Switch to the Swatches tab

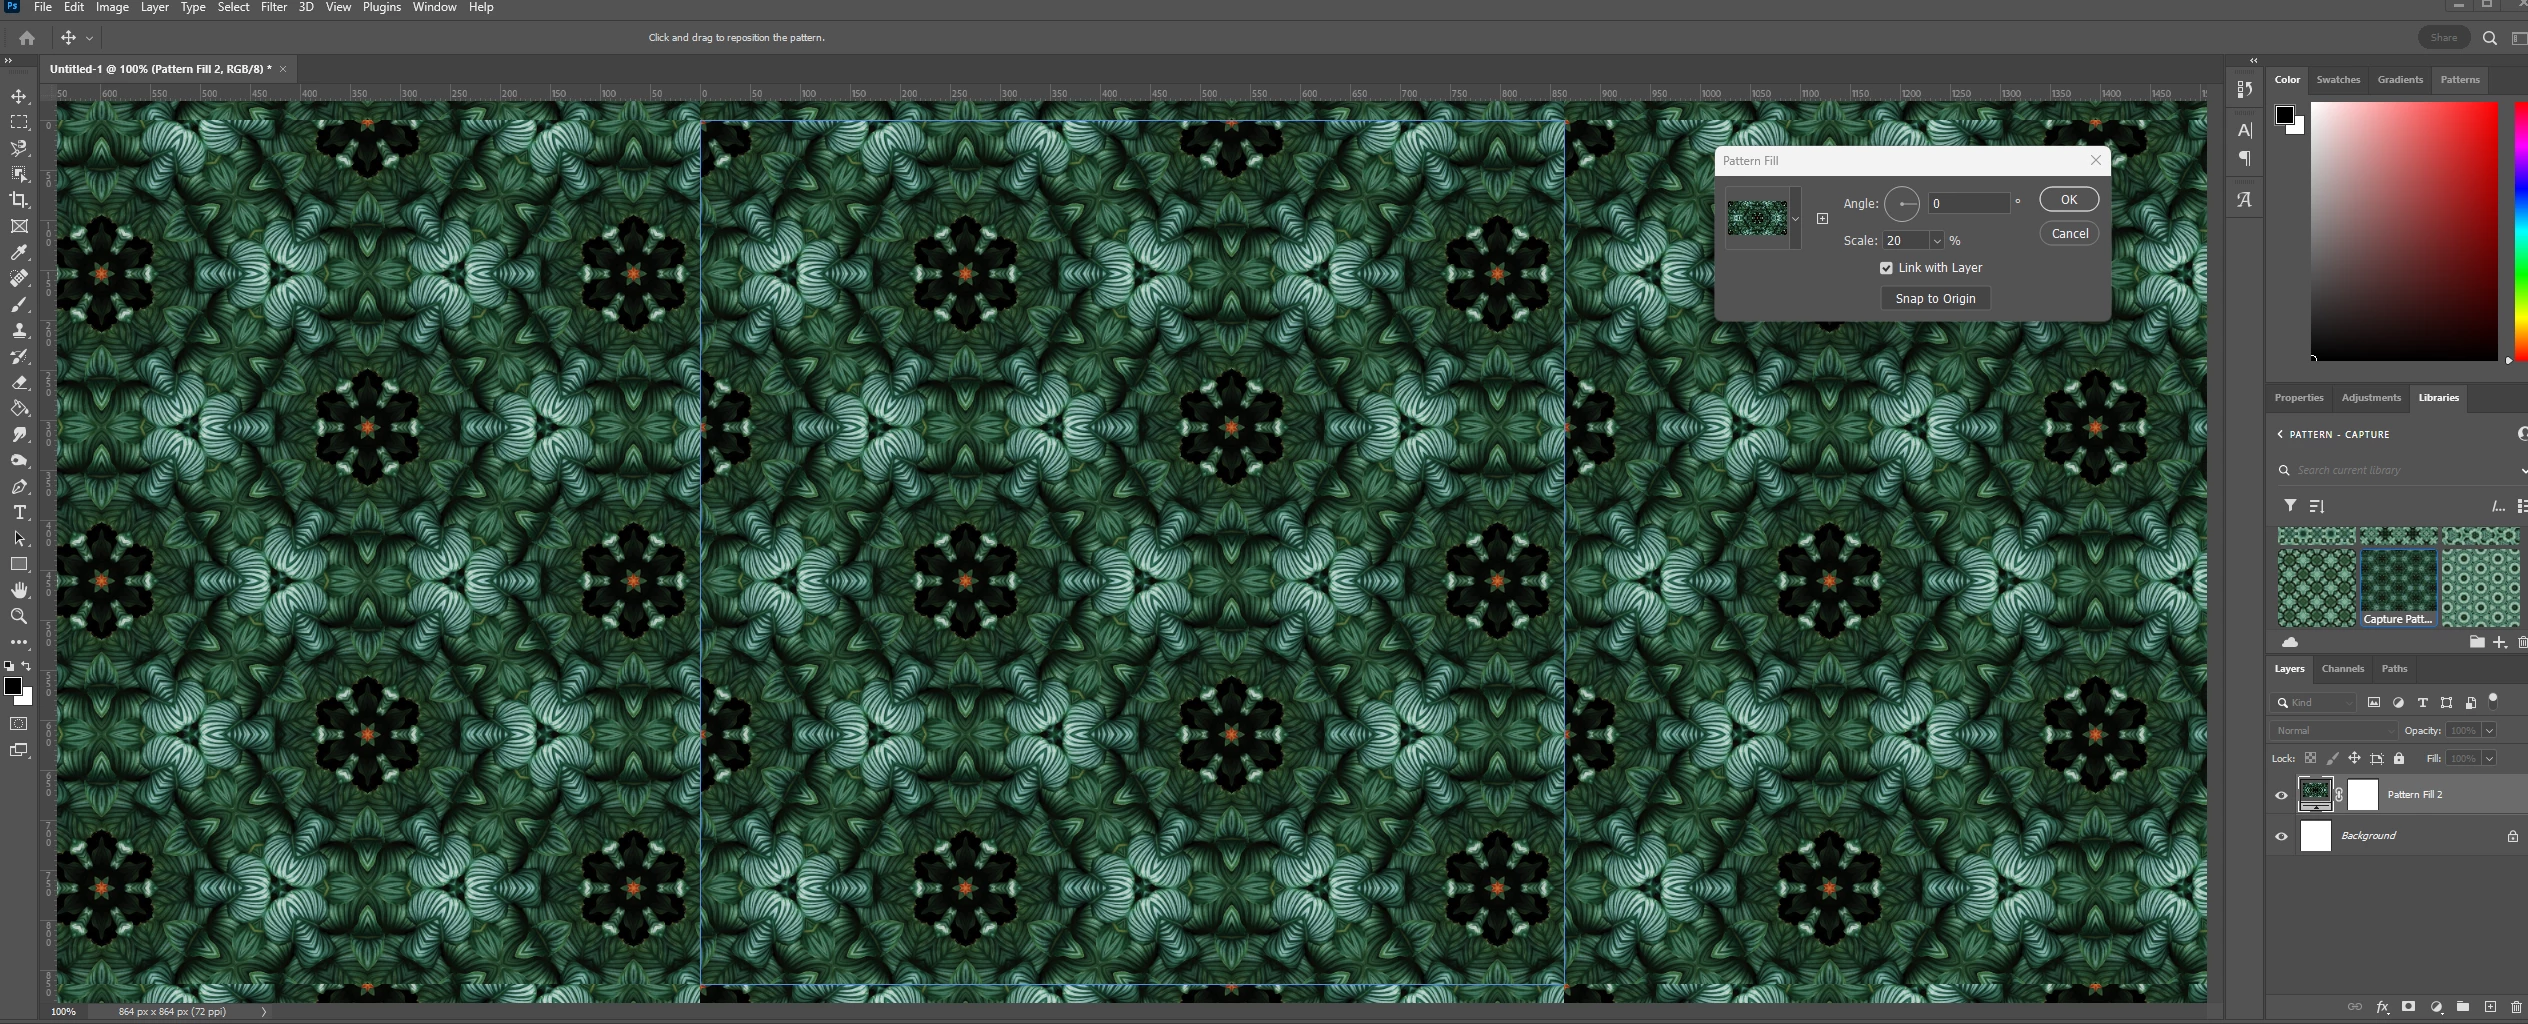(2338, 80)
